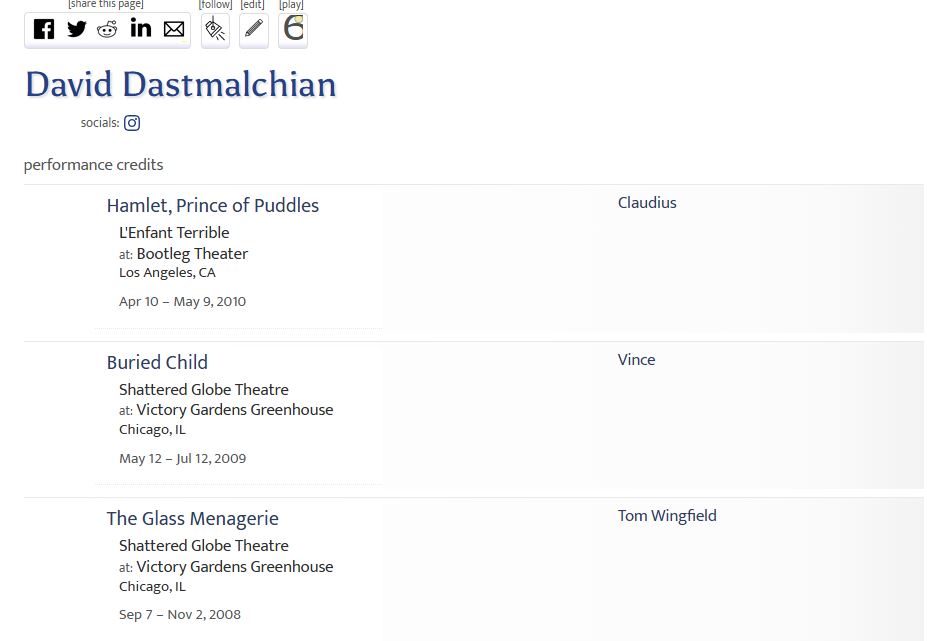Open Victory Gardens Greenhouse under Buried Child

pyautogui.click(x=235, y=410)
